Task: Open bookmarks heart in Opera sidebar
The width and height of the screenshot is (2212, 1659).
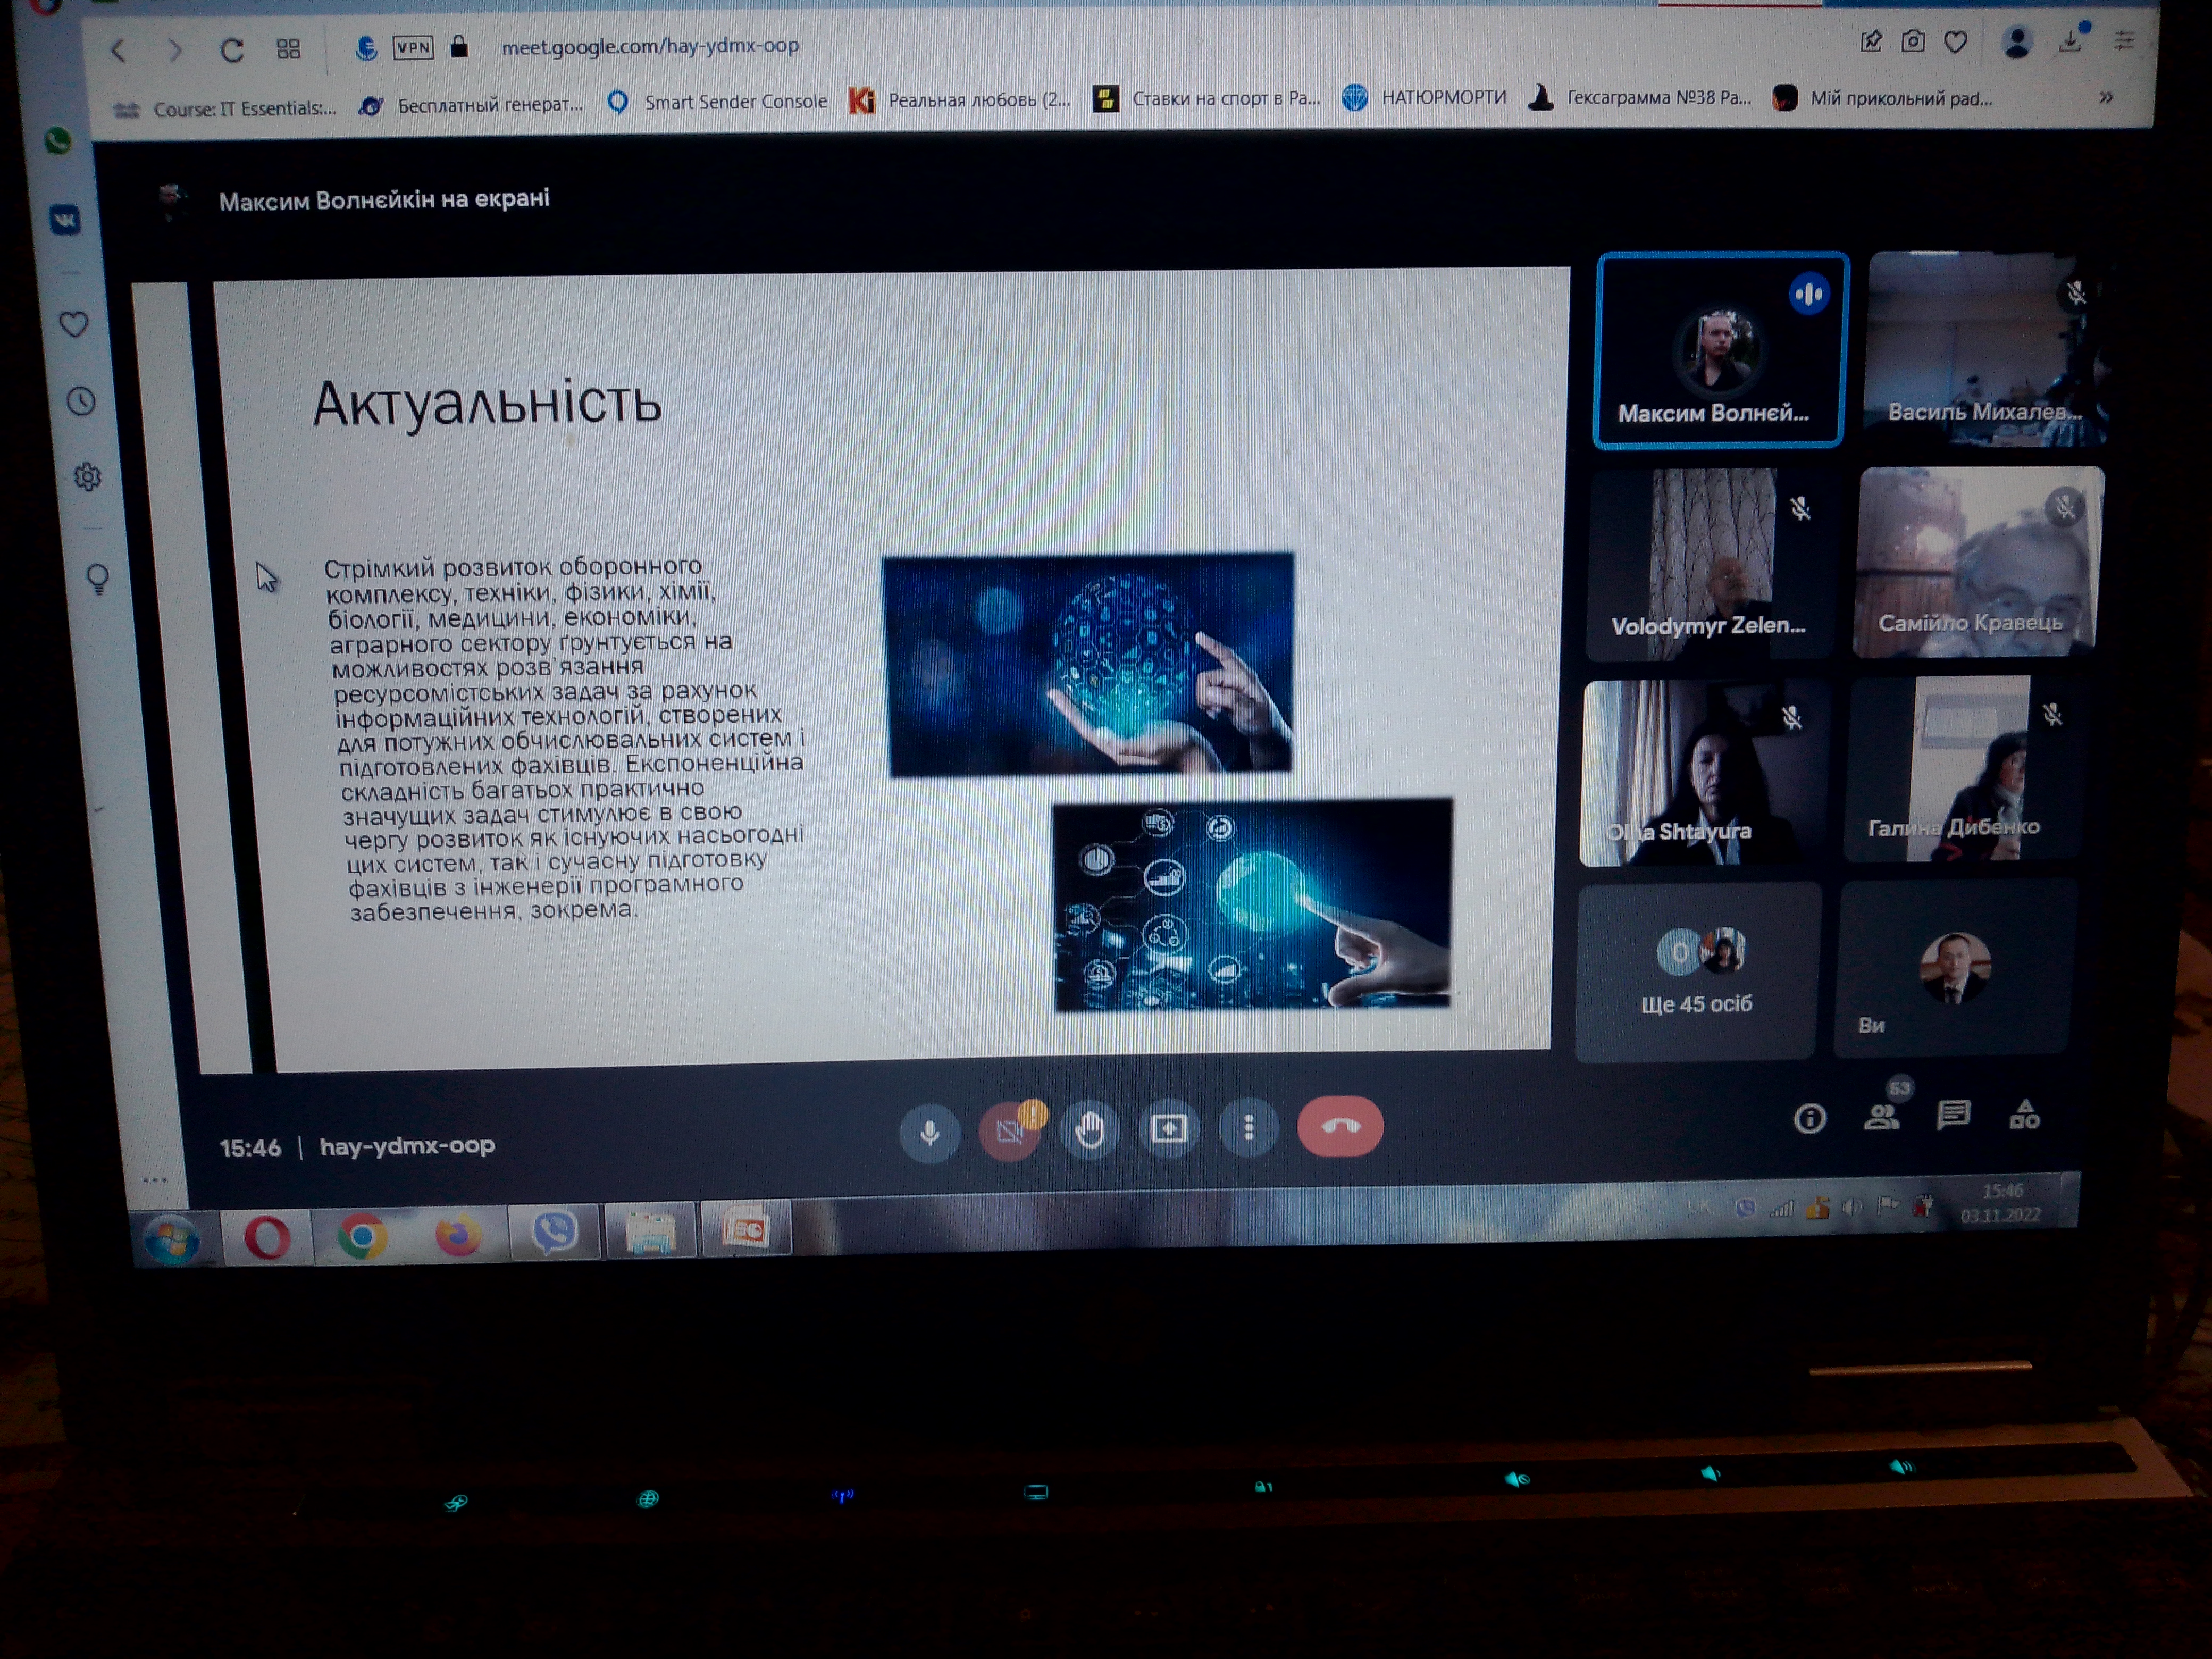Action: coord(73,323)
